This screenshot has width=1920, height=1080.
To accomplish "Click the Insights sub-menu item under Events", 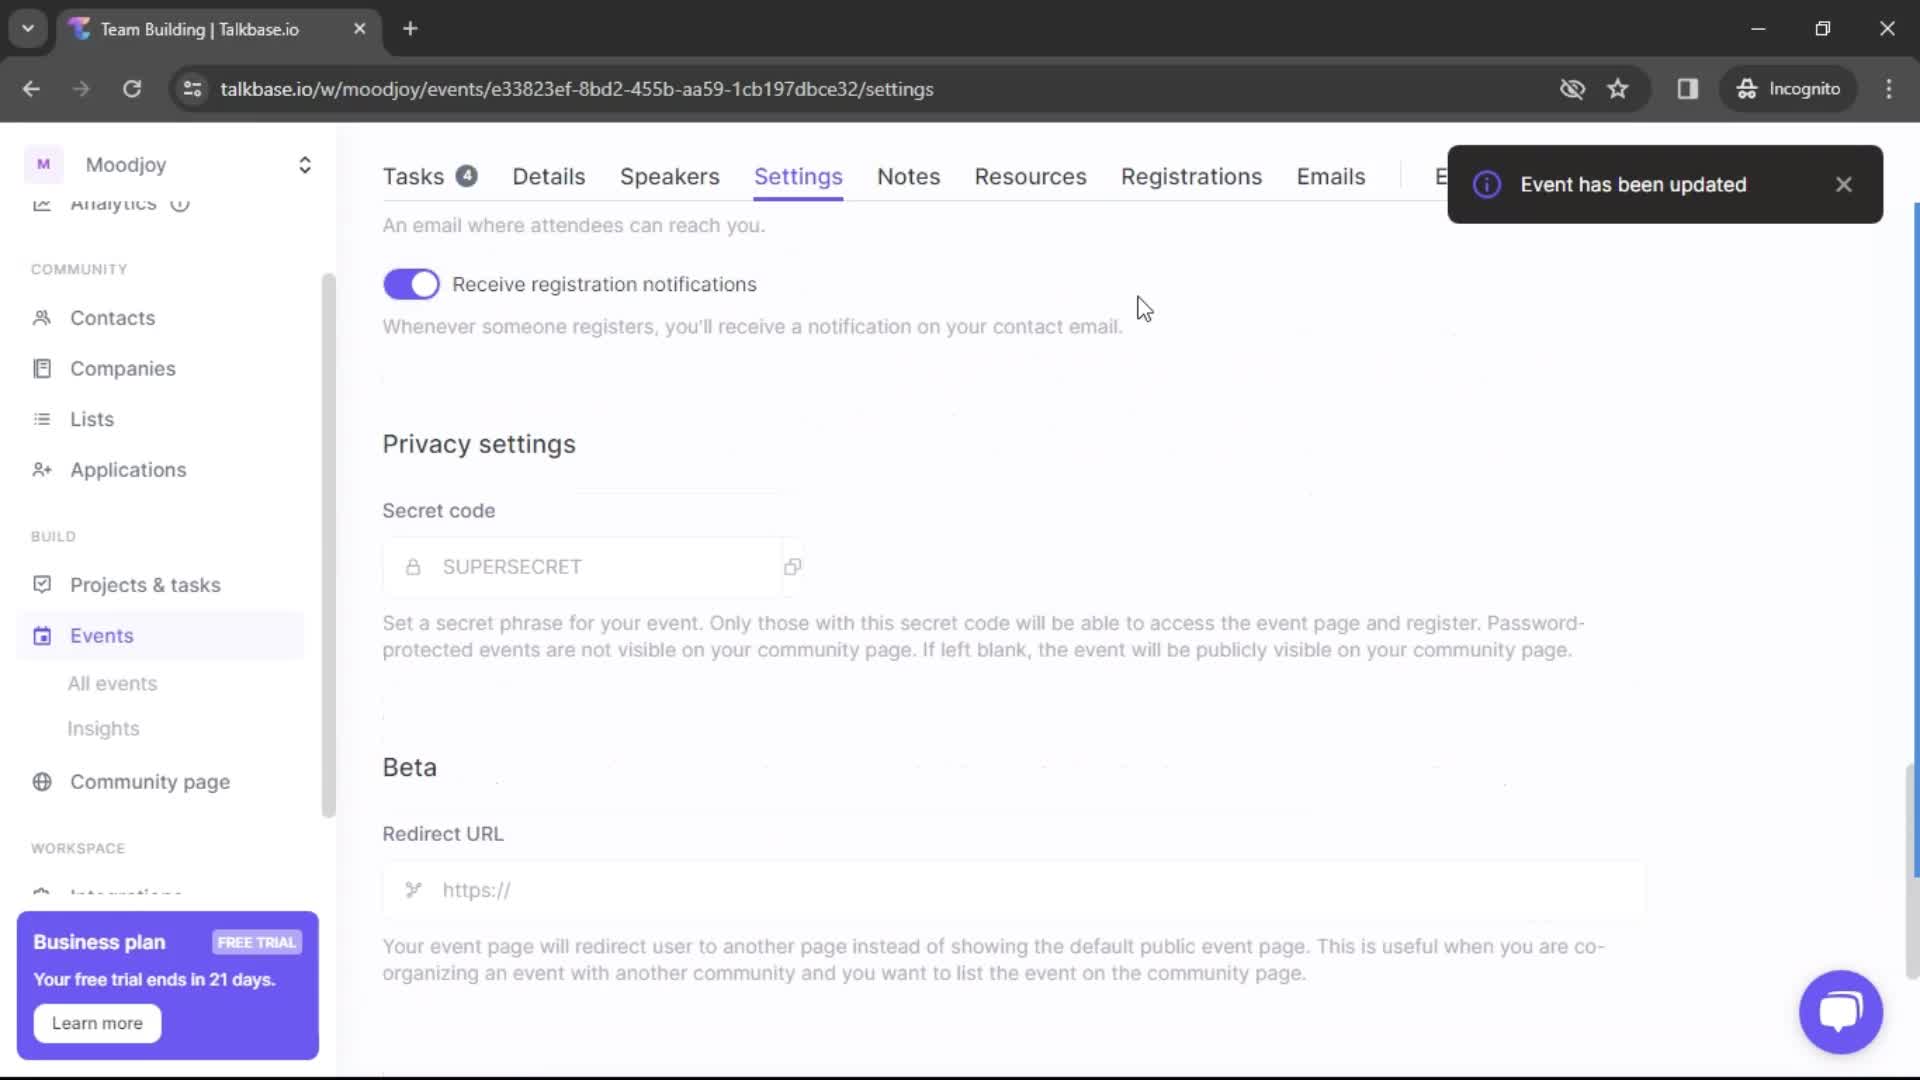I will pos(104,728).
